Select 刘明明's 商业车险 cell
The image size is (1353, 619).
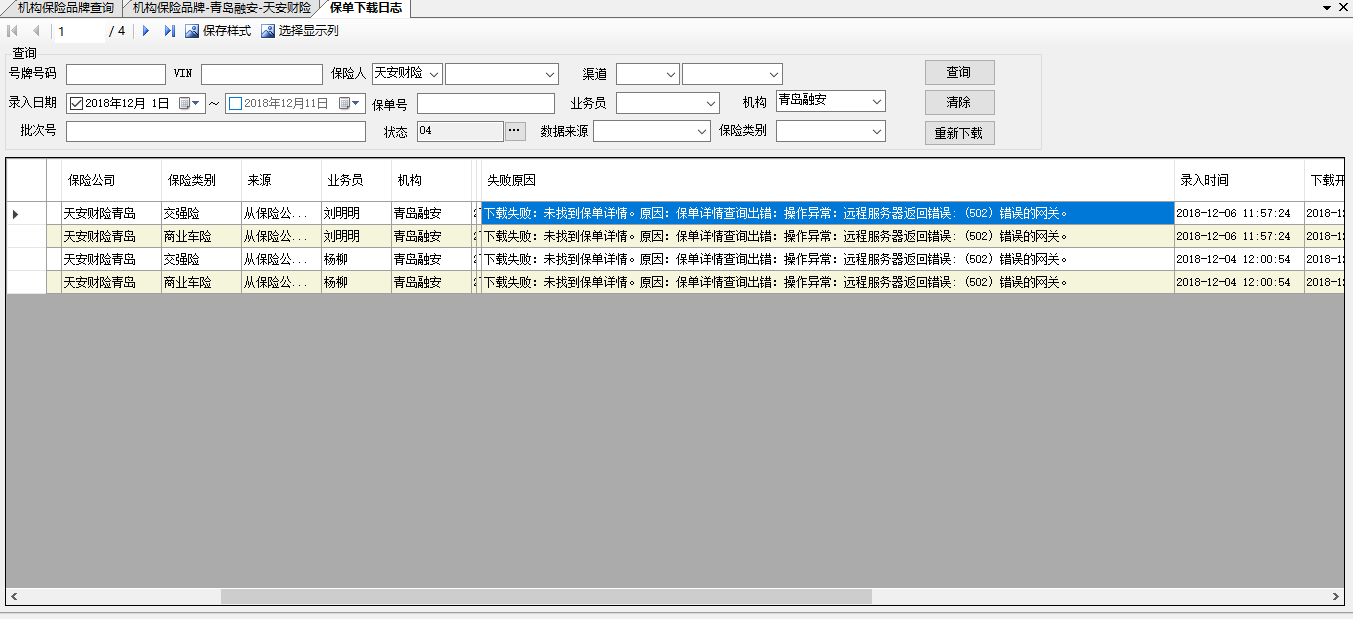(x=201, y=237)
